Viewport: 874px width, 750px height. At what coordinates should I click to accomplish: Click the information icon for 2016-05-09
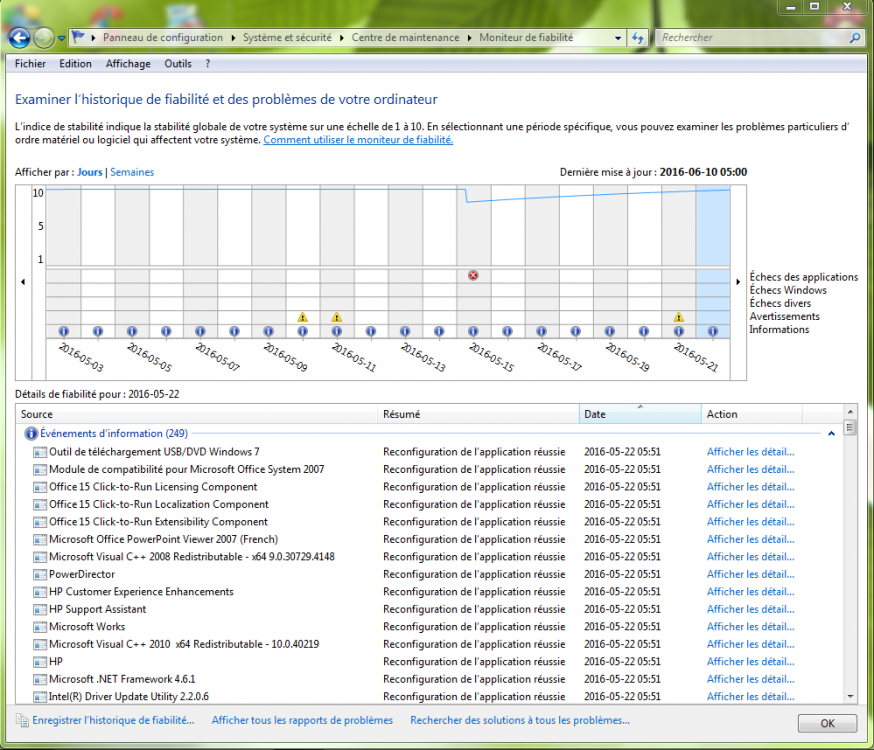click(269, 331)
